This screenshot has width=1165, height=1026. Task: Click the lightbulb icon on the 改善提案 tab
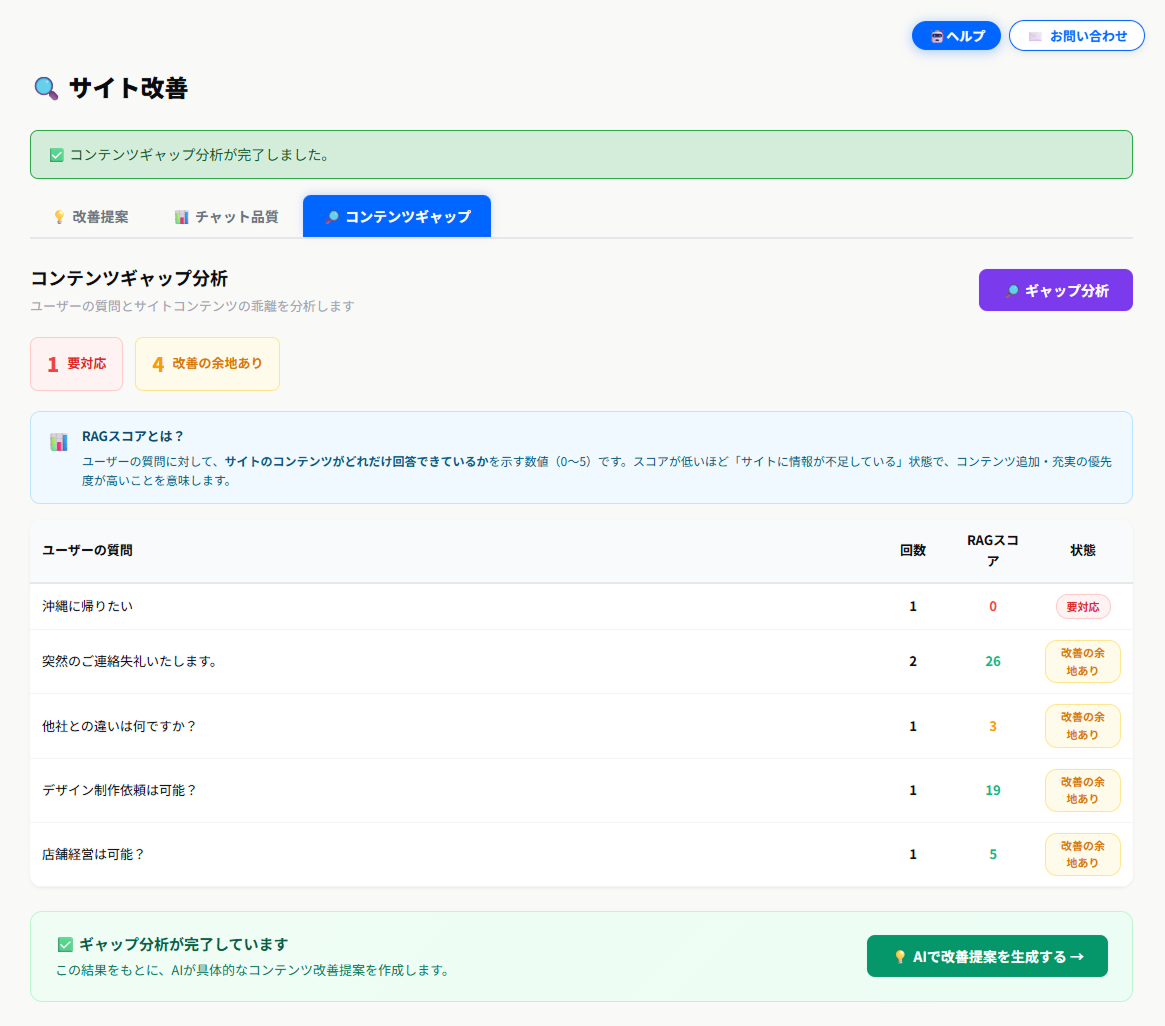coord(60,216)
